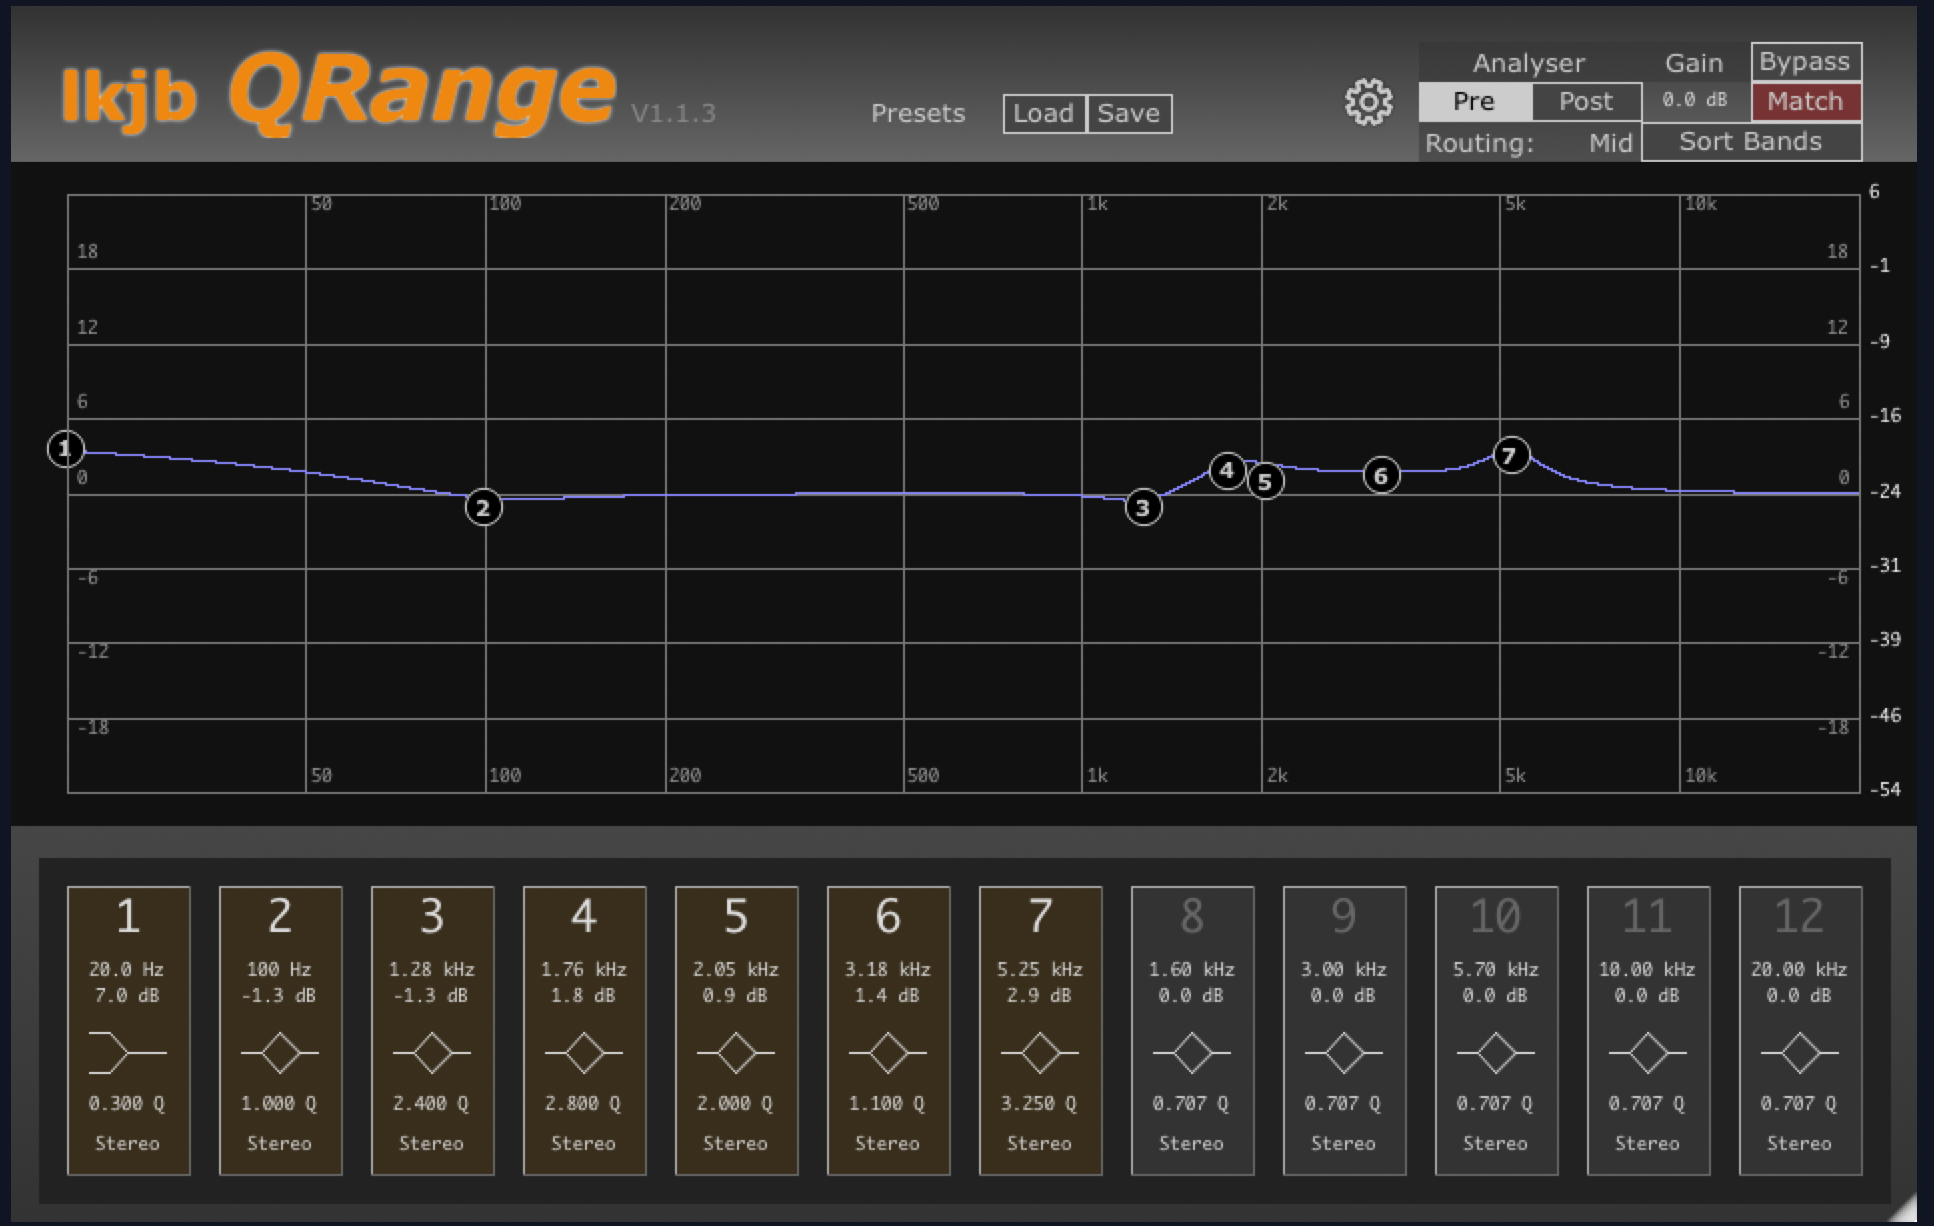Toggle band 8 on via its number
Viewport: 1934px width, 1226px height.
point(1192,915)
